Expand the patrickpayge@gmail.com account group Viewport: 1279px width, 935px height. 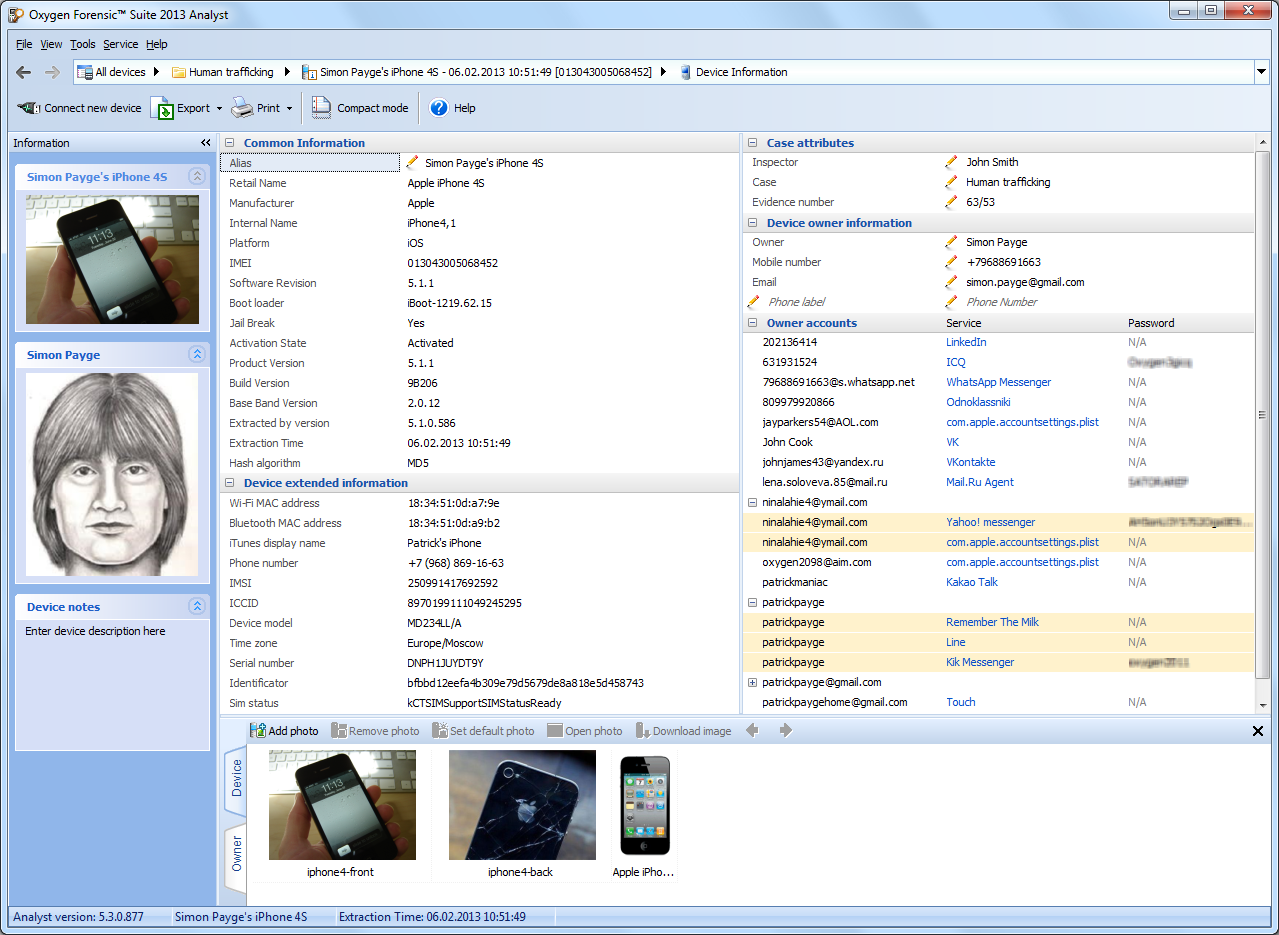coord(752,682)
